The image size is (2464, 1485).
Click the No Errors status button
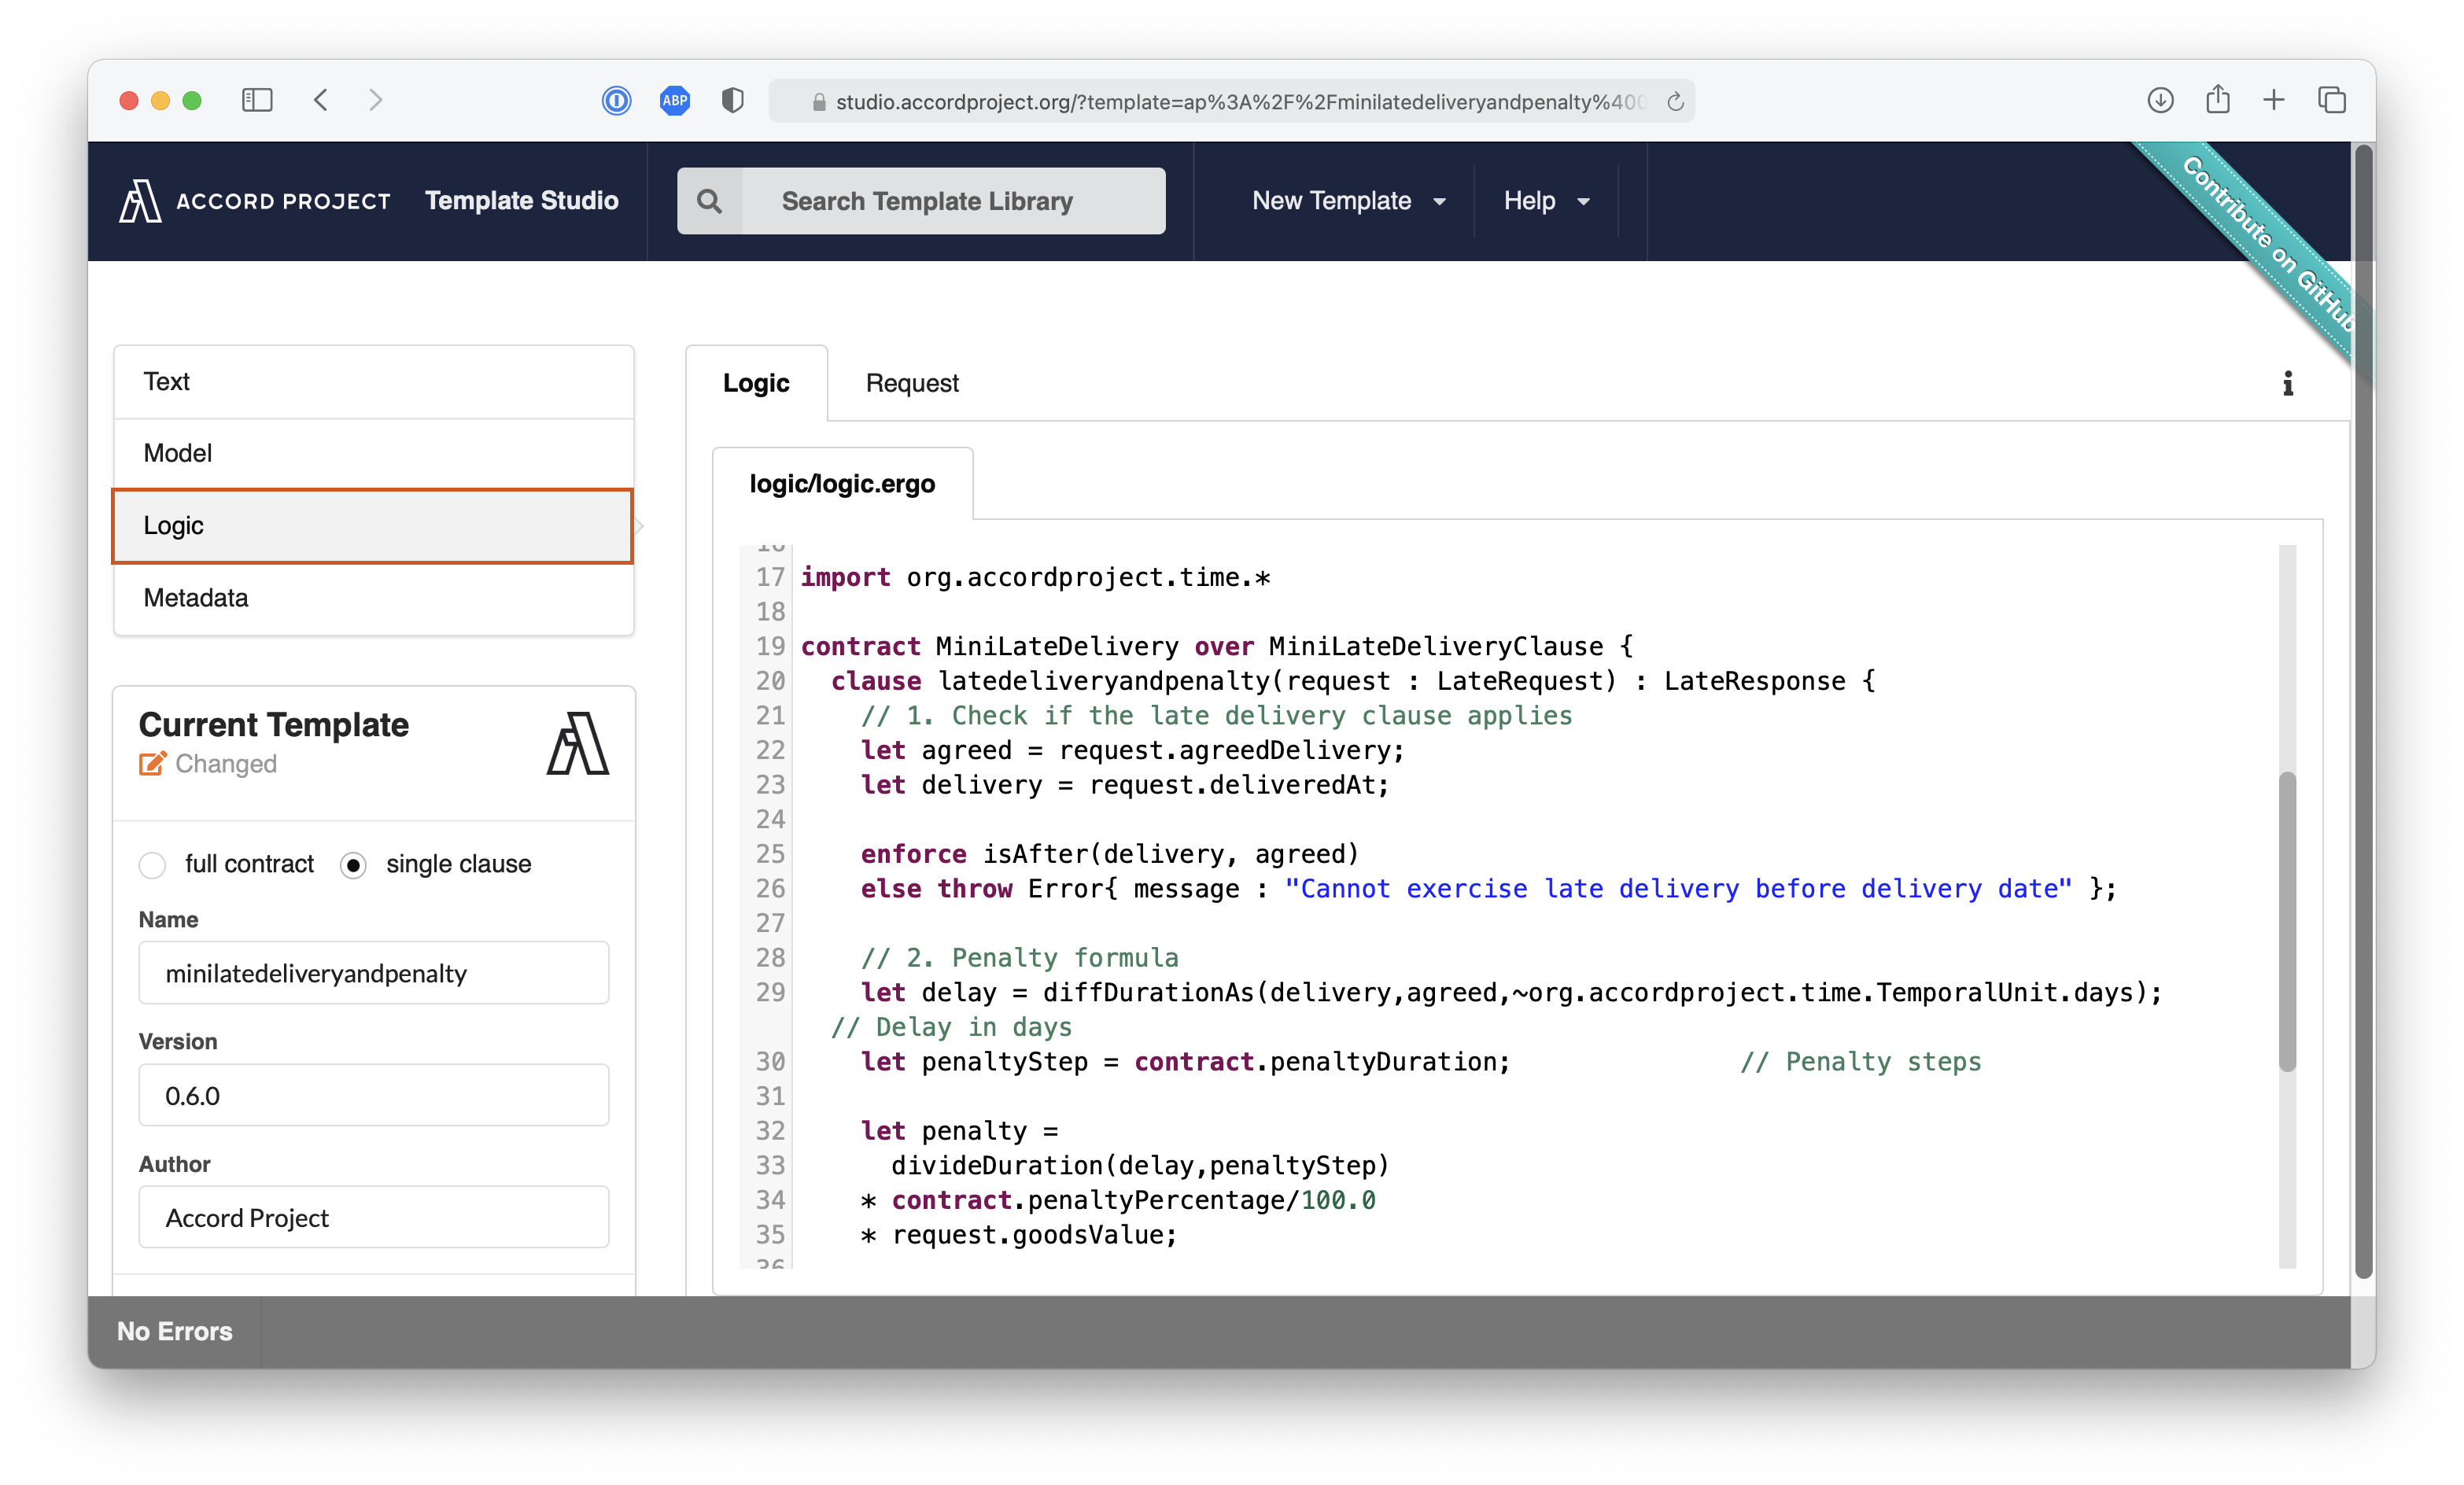click(x=174, y=1331)
